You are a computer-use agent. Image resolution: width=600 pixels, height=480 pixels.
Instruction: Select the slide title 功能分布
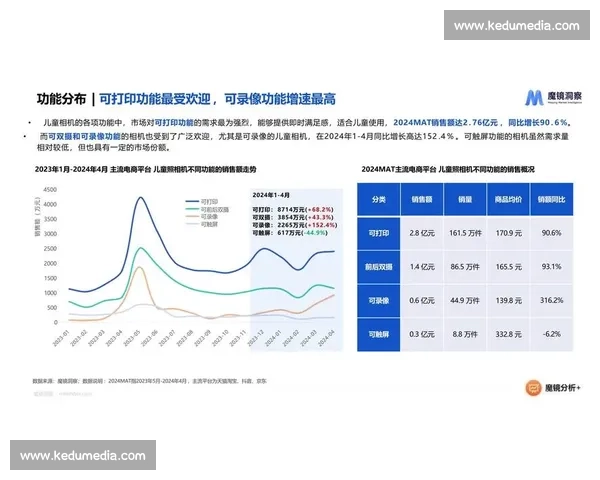[61, 99]
